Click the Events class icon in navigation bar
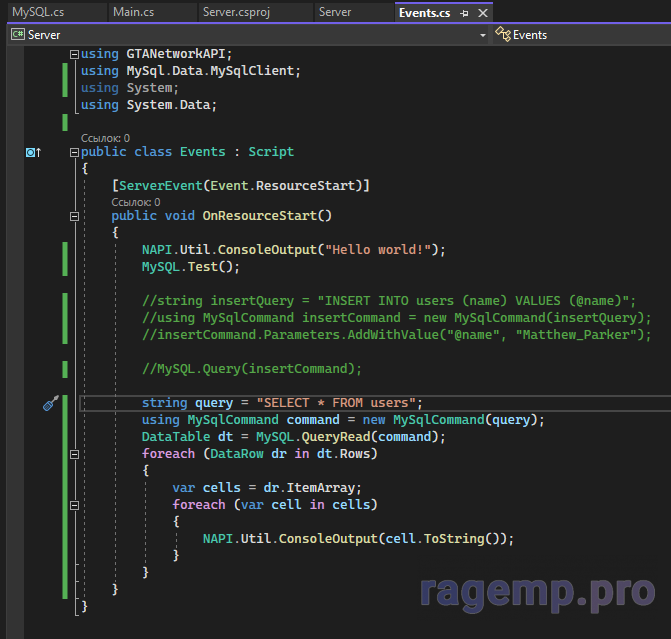This screenshot has width=671, height=639. [503, 34]
